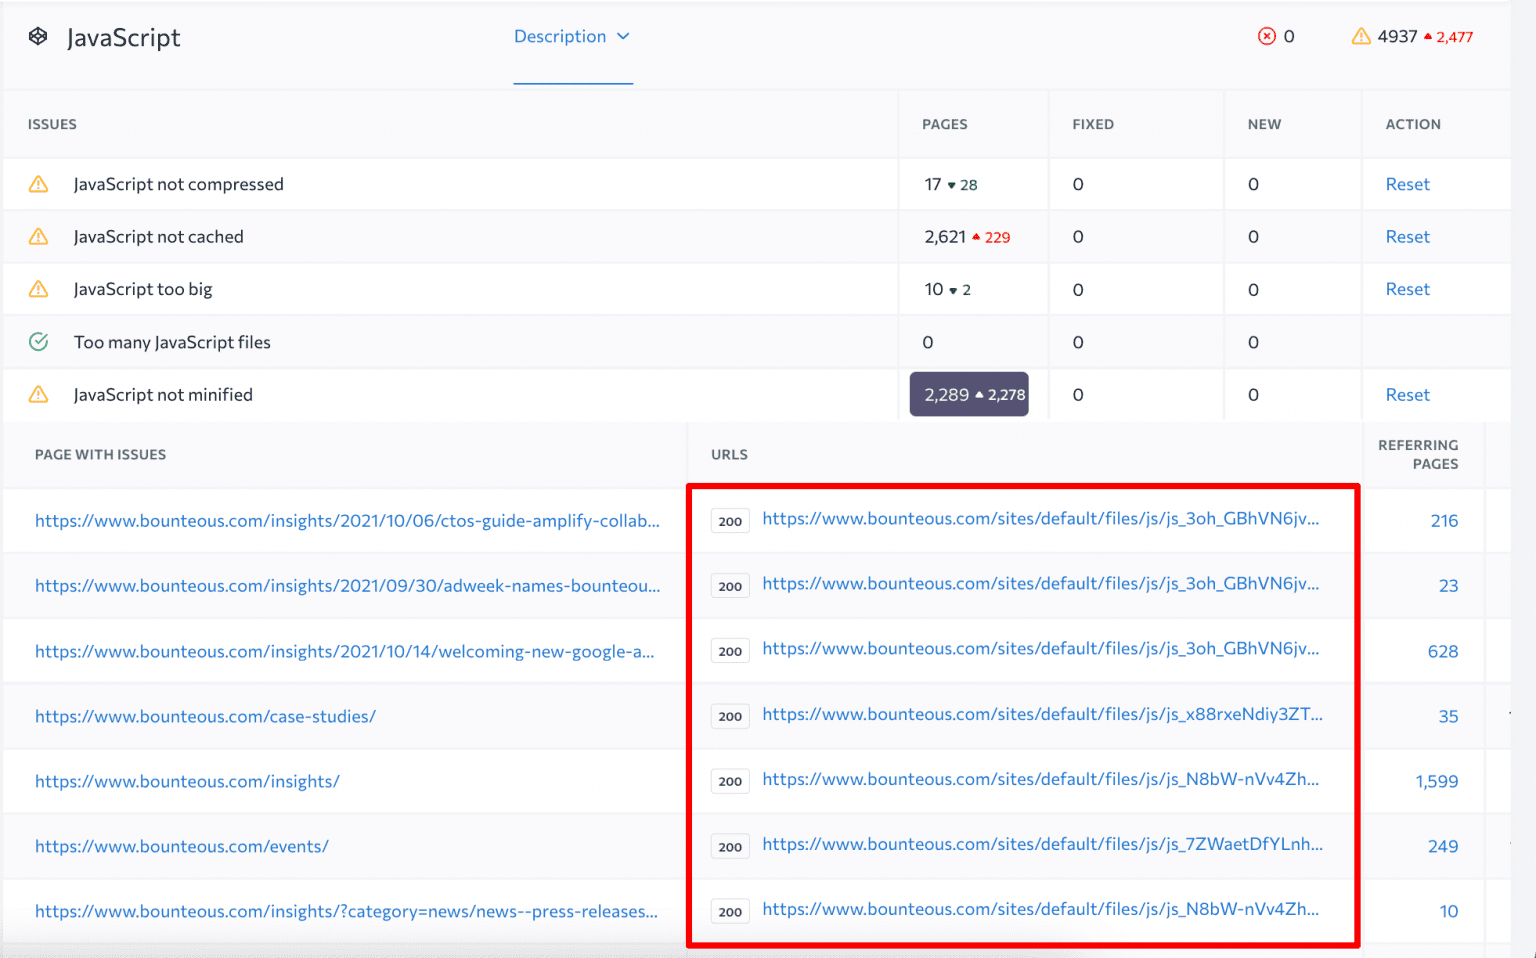Click the orange warning icon showing 4937
The image size is (1536, 958).
(x=1361, y=36)
